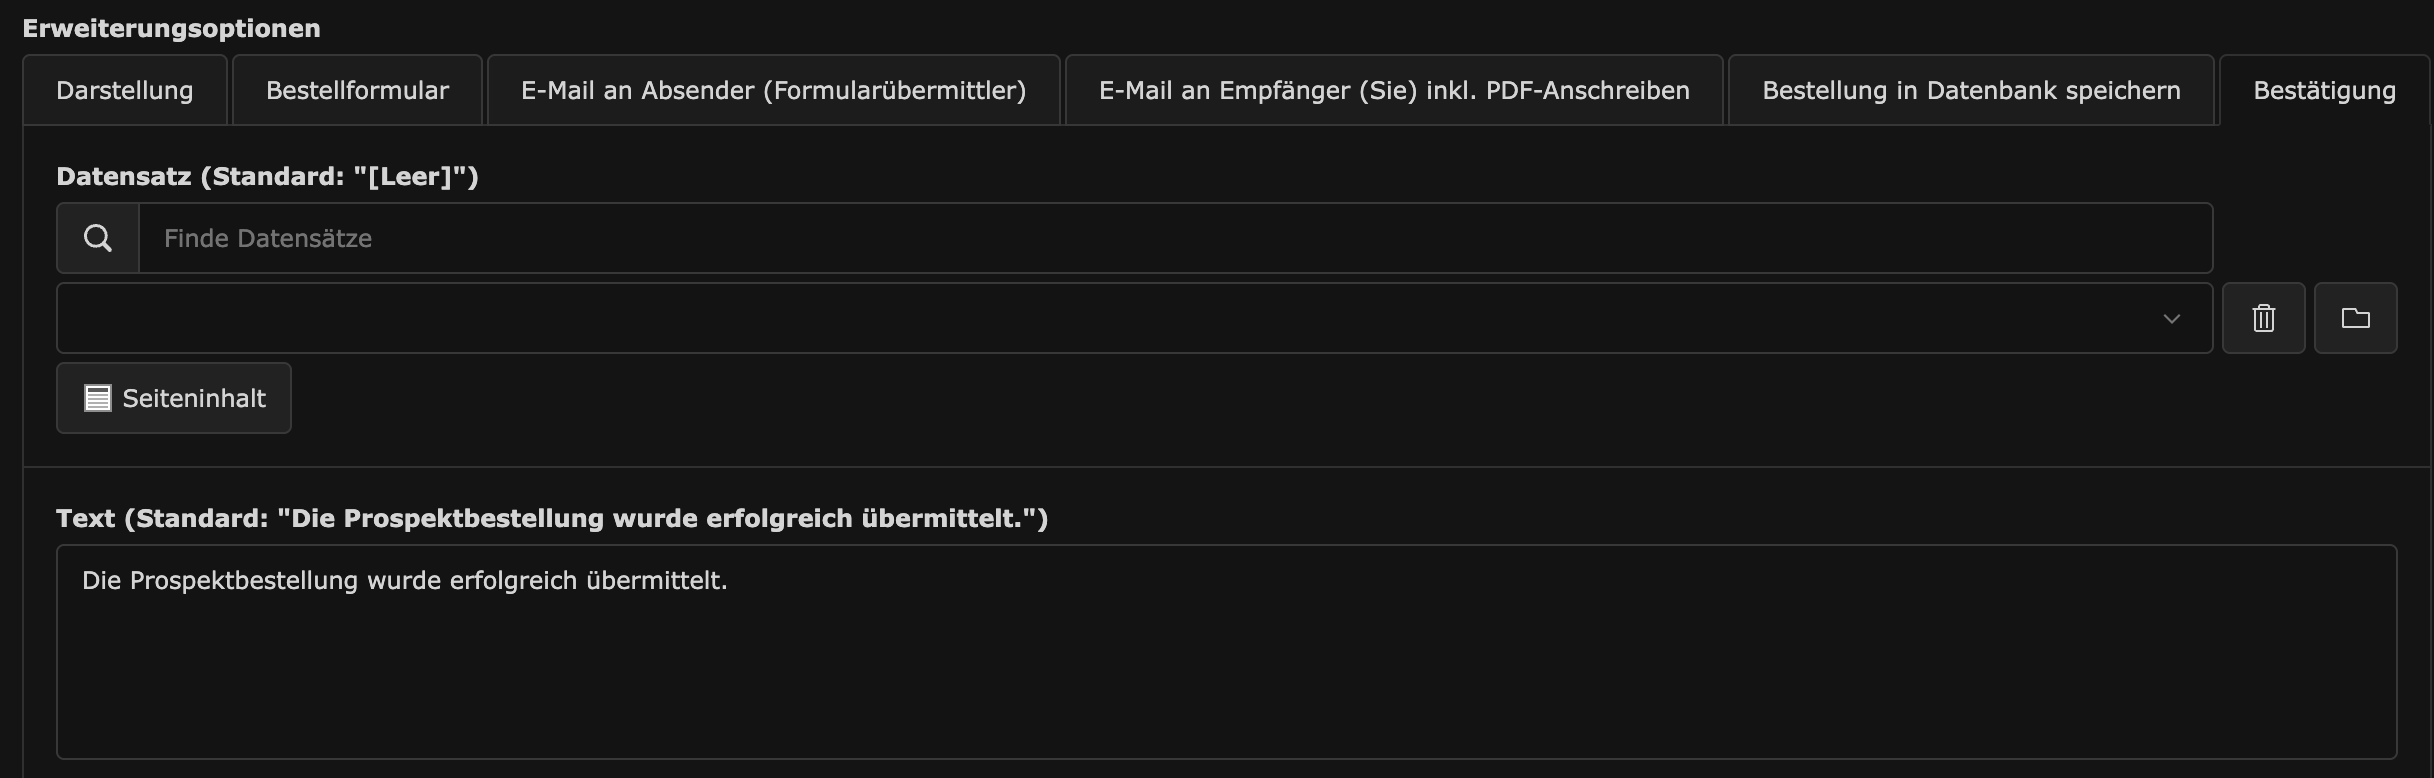Click the trash icon to remove record
This screenshot has height=778, width=2434.
(2263, 318)
